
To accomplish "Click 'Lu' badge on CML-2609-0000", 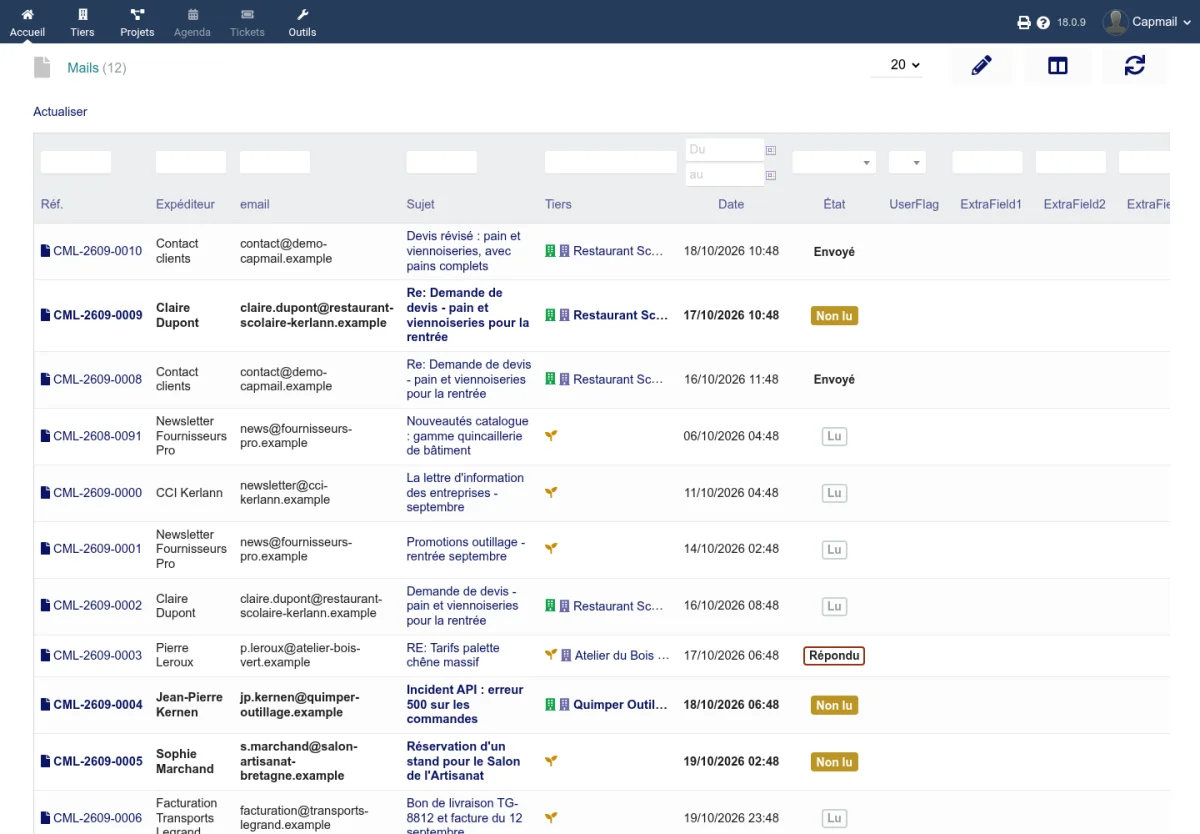I will 834,493.
